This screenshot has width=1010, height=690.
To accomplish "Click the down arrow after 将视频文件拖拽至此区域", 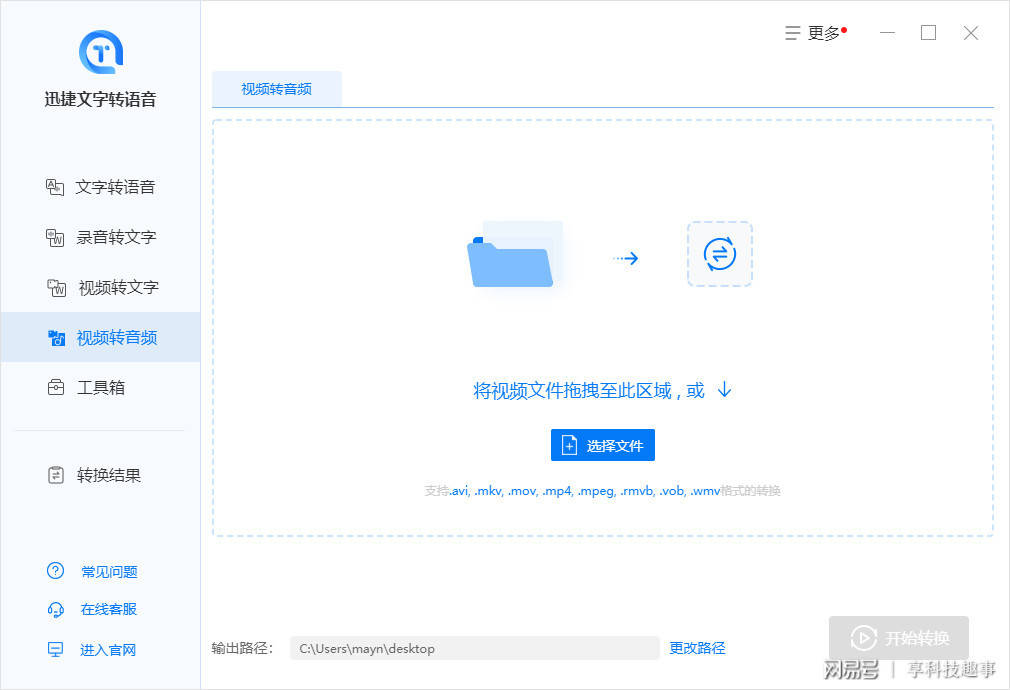I will (725, 390).
